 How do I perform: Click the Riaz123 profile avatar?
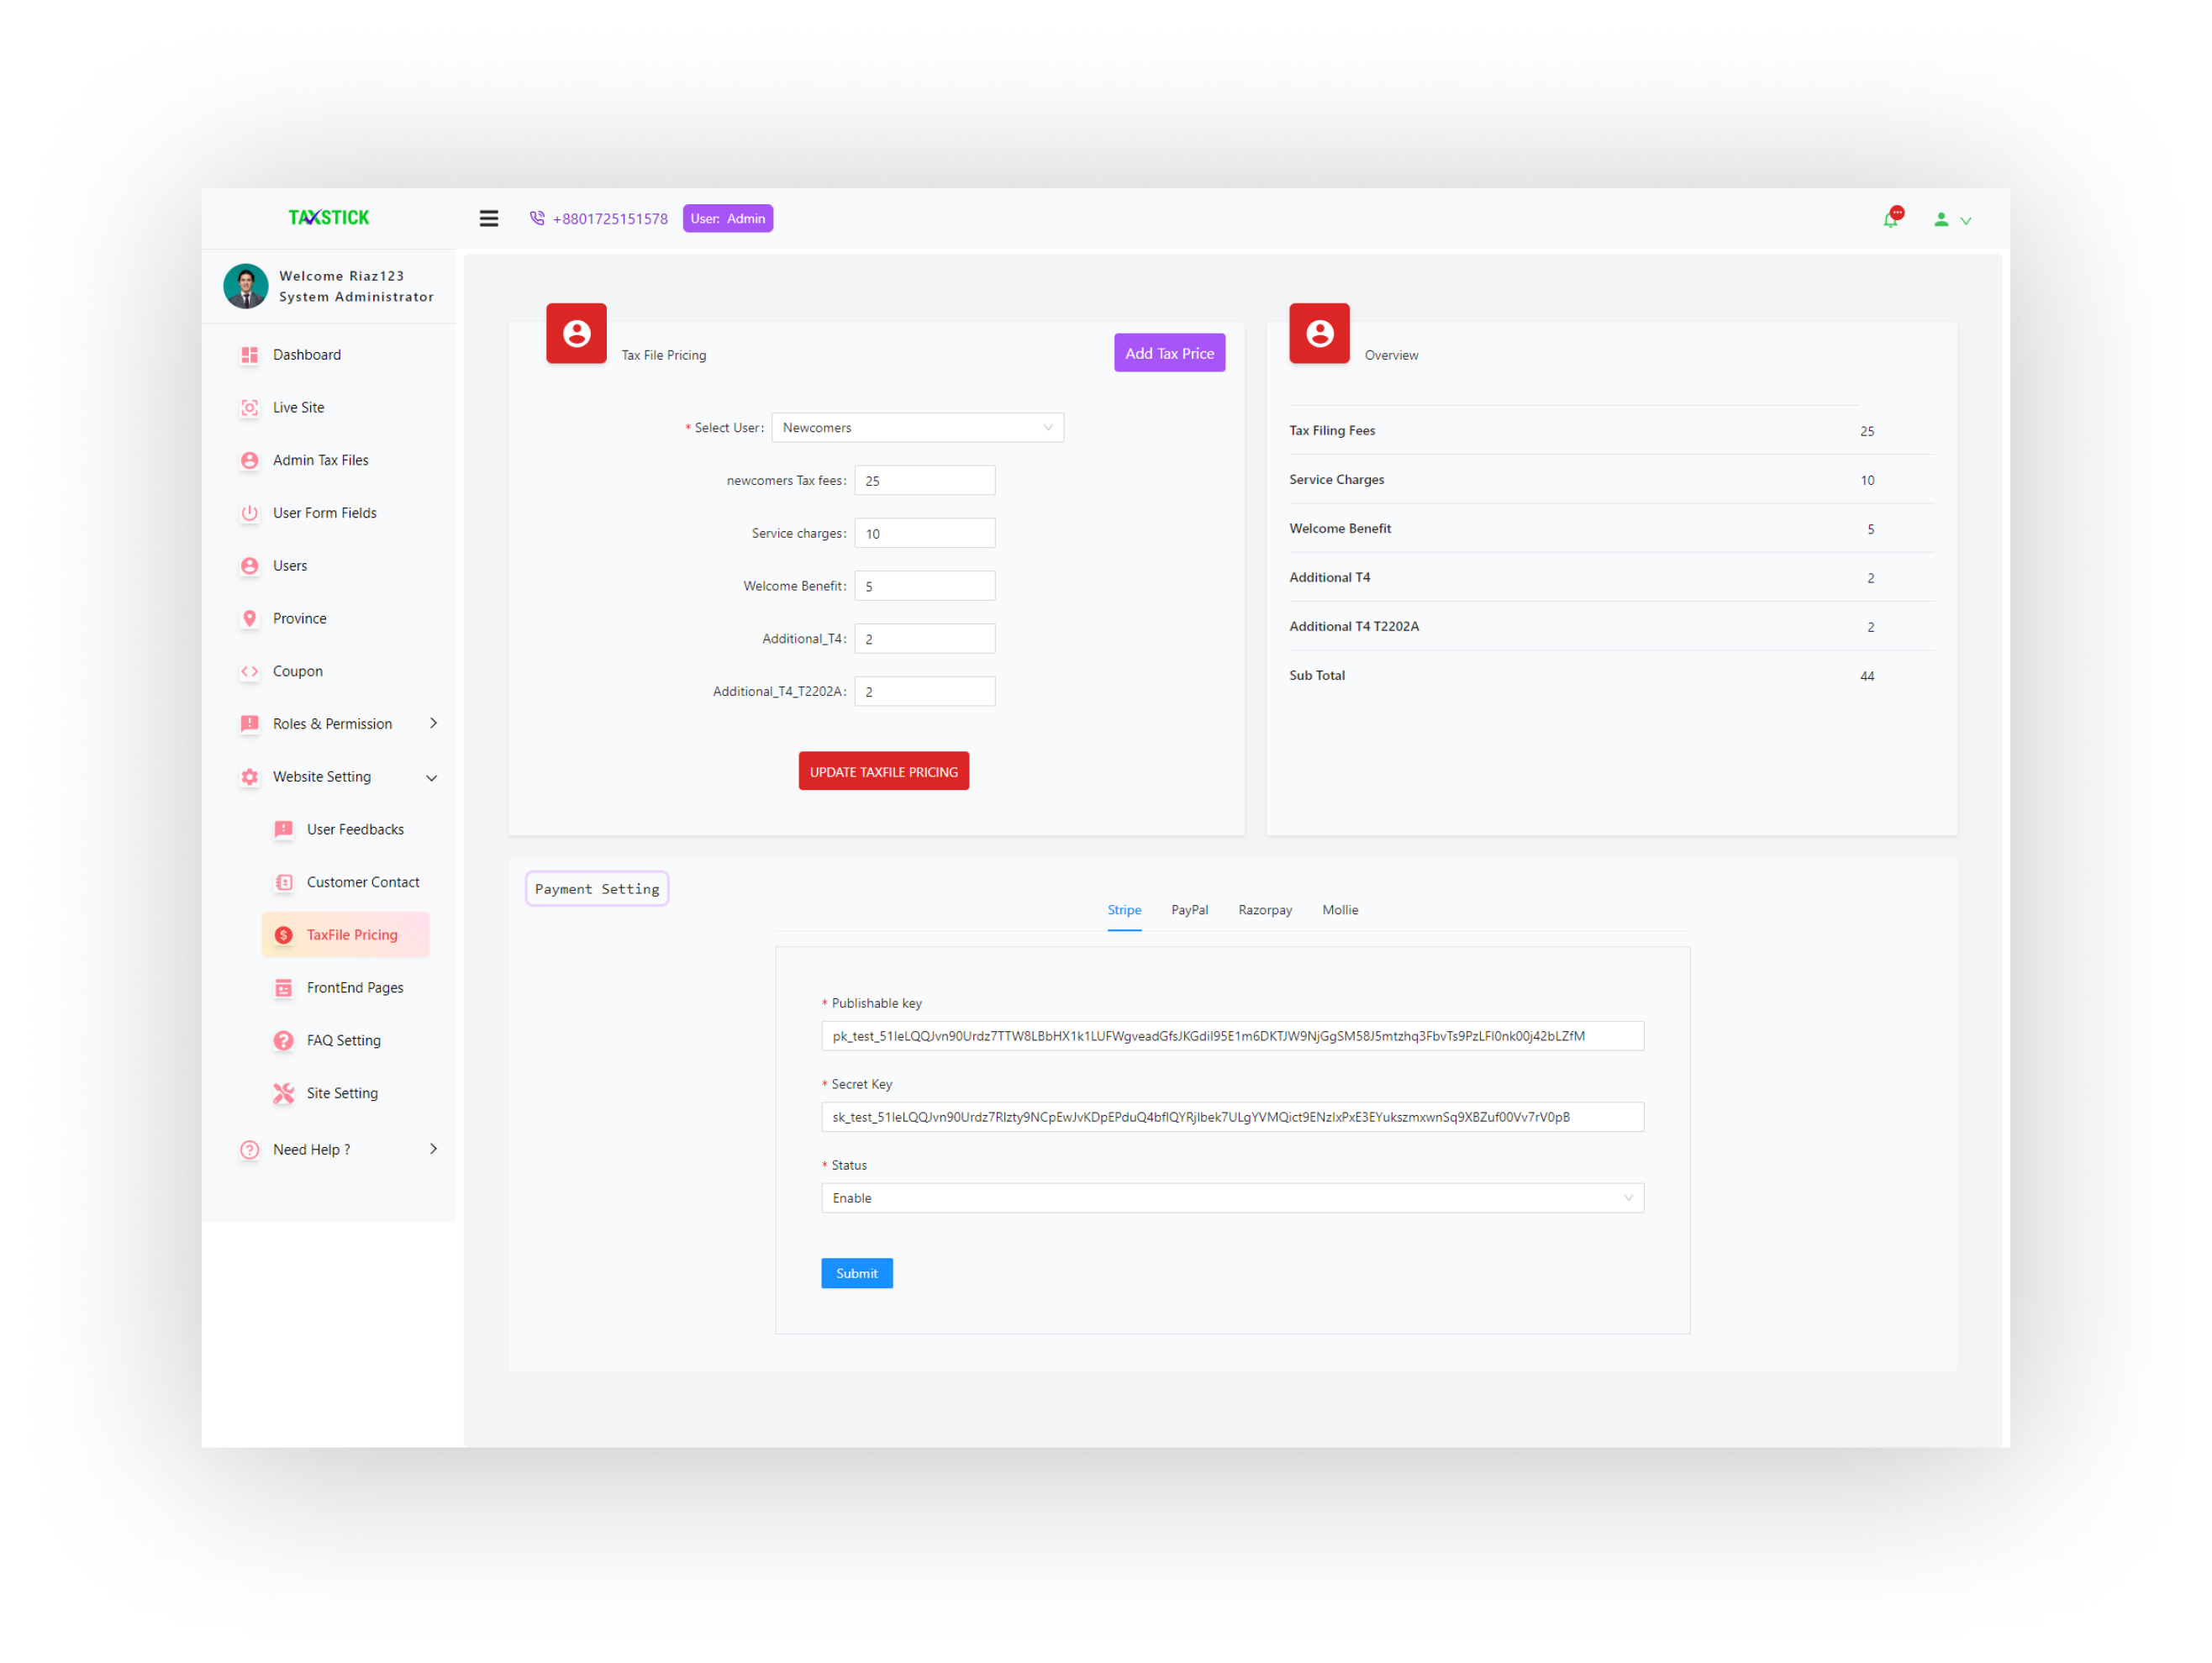click(x=246, y=286)
